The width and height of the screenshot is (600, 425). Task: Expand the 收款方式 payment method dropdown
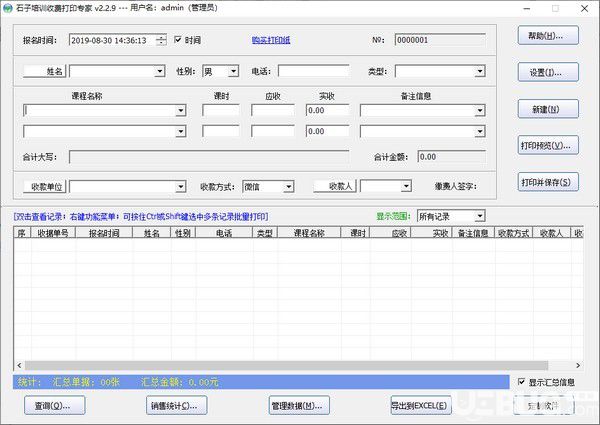289,187
